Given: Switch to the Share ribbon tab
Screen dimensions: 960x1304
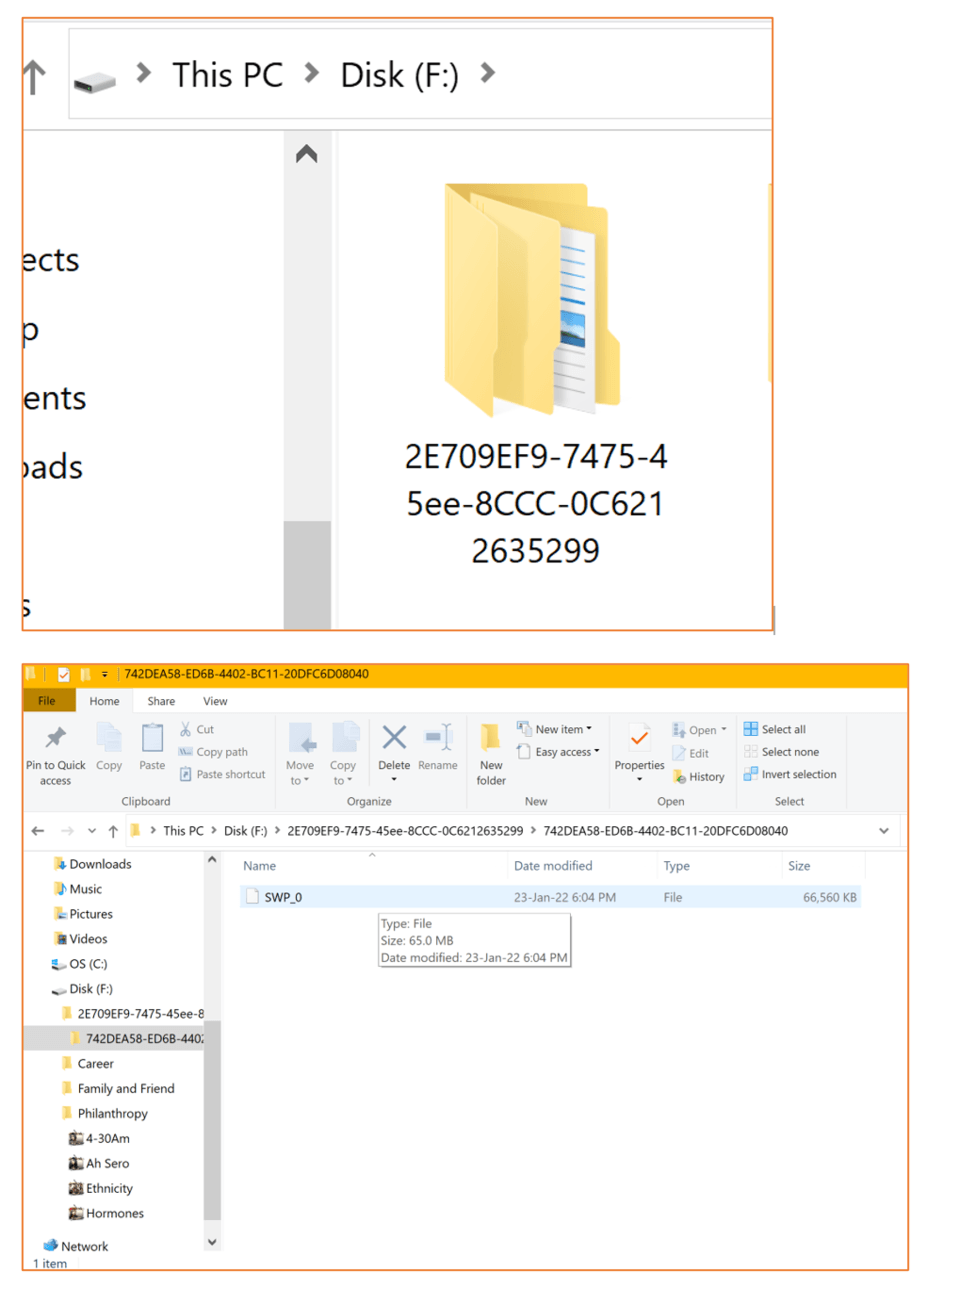Looking at the screenshot, I should (x=161, y=701).
